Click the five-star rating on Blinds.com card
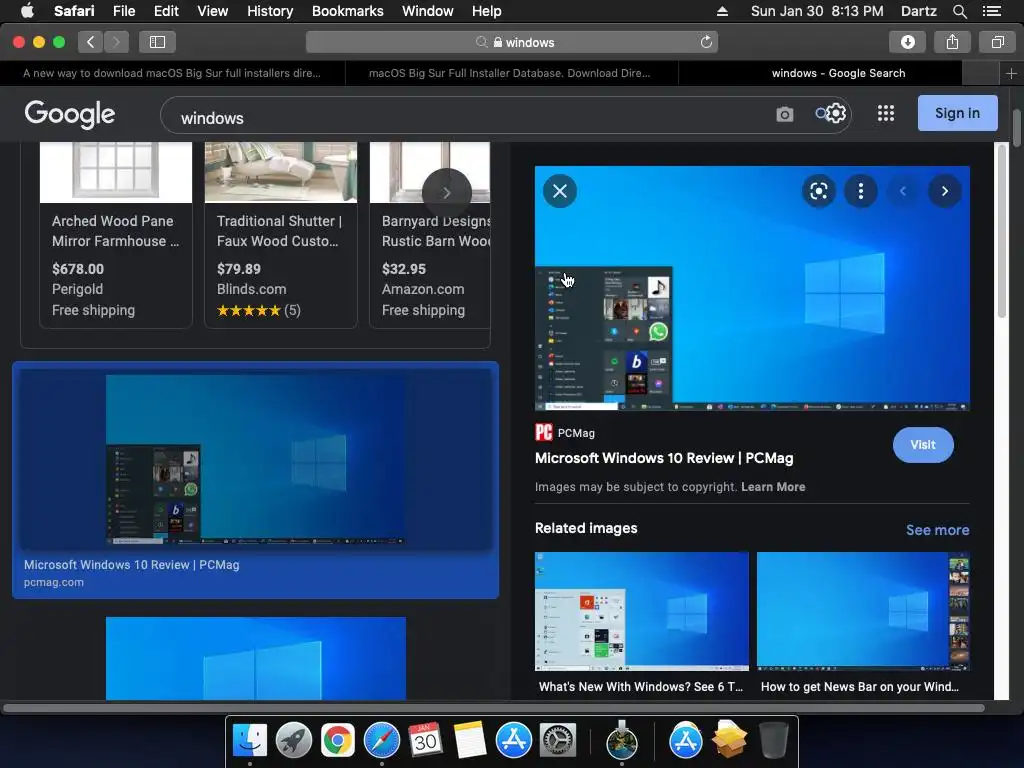Viewport: 1024px width, 768px height. tap(248, 310)
